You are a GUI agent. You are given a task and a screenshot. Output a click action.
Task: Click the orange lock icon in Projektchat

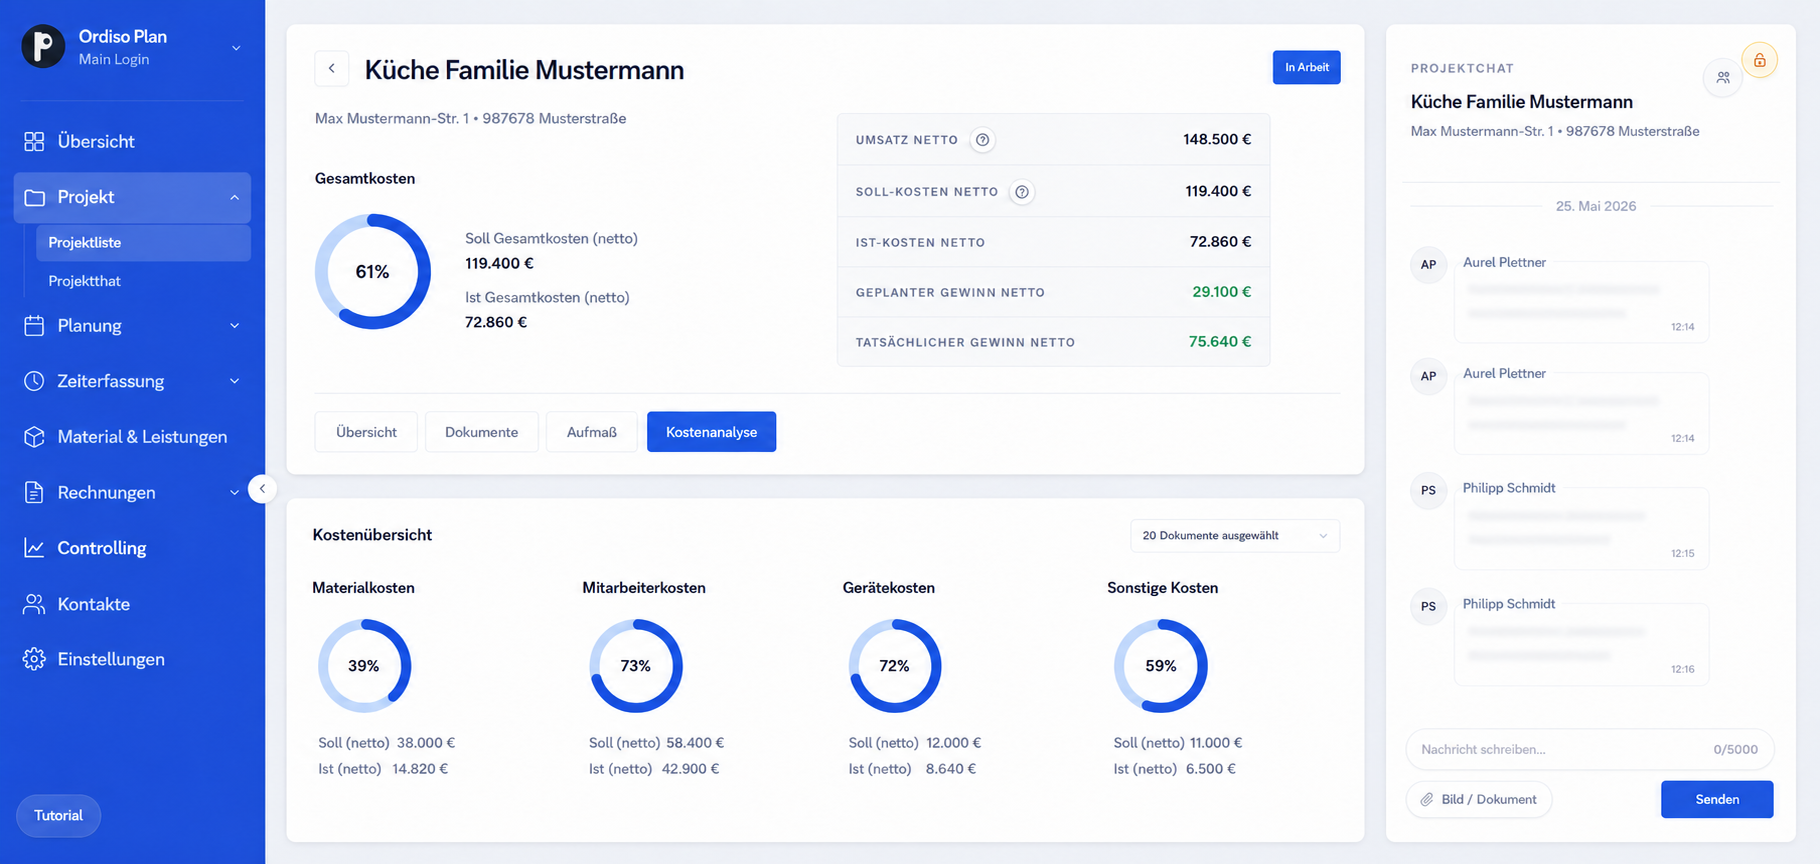click(1759, 60)
